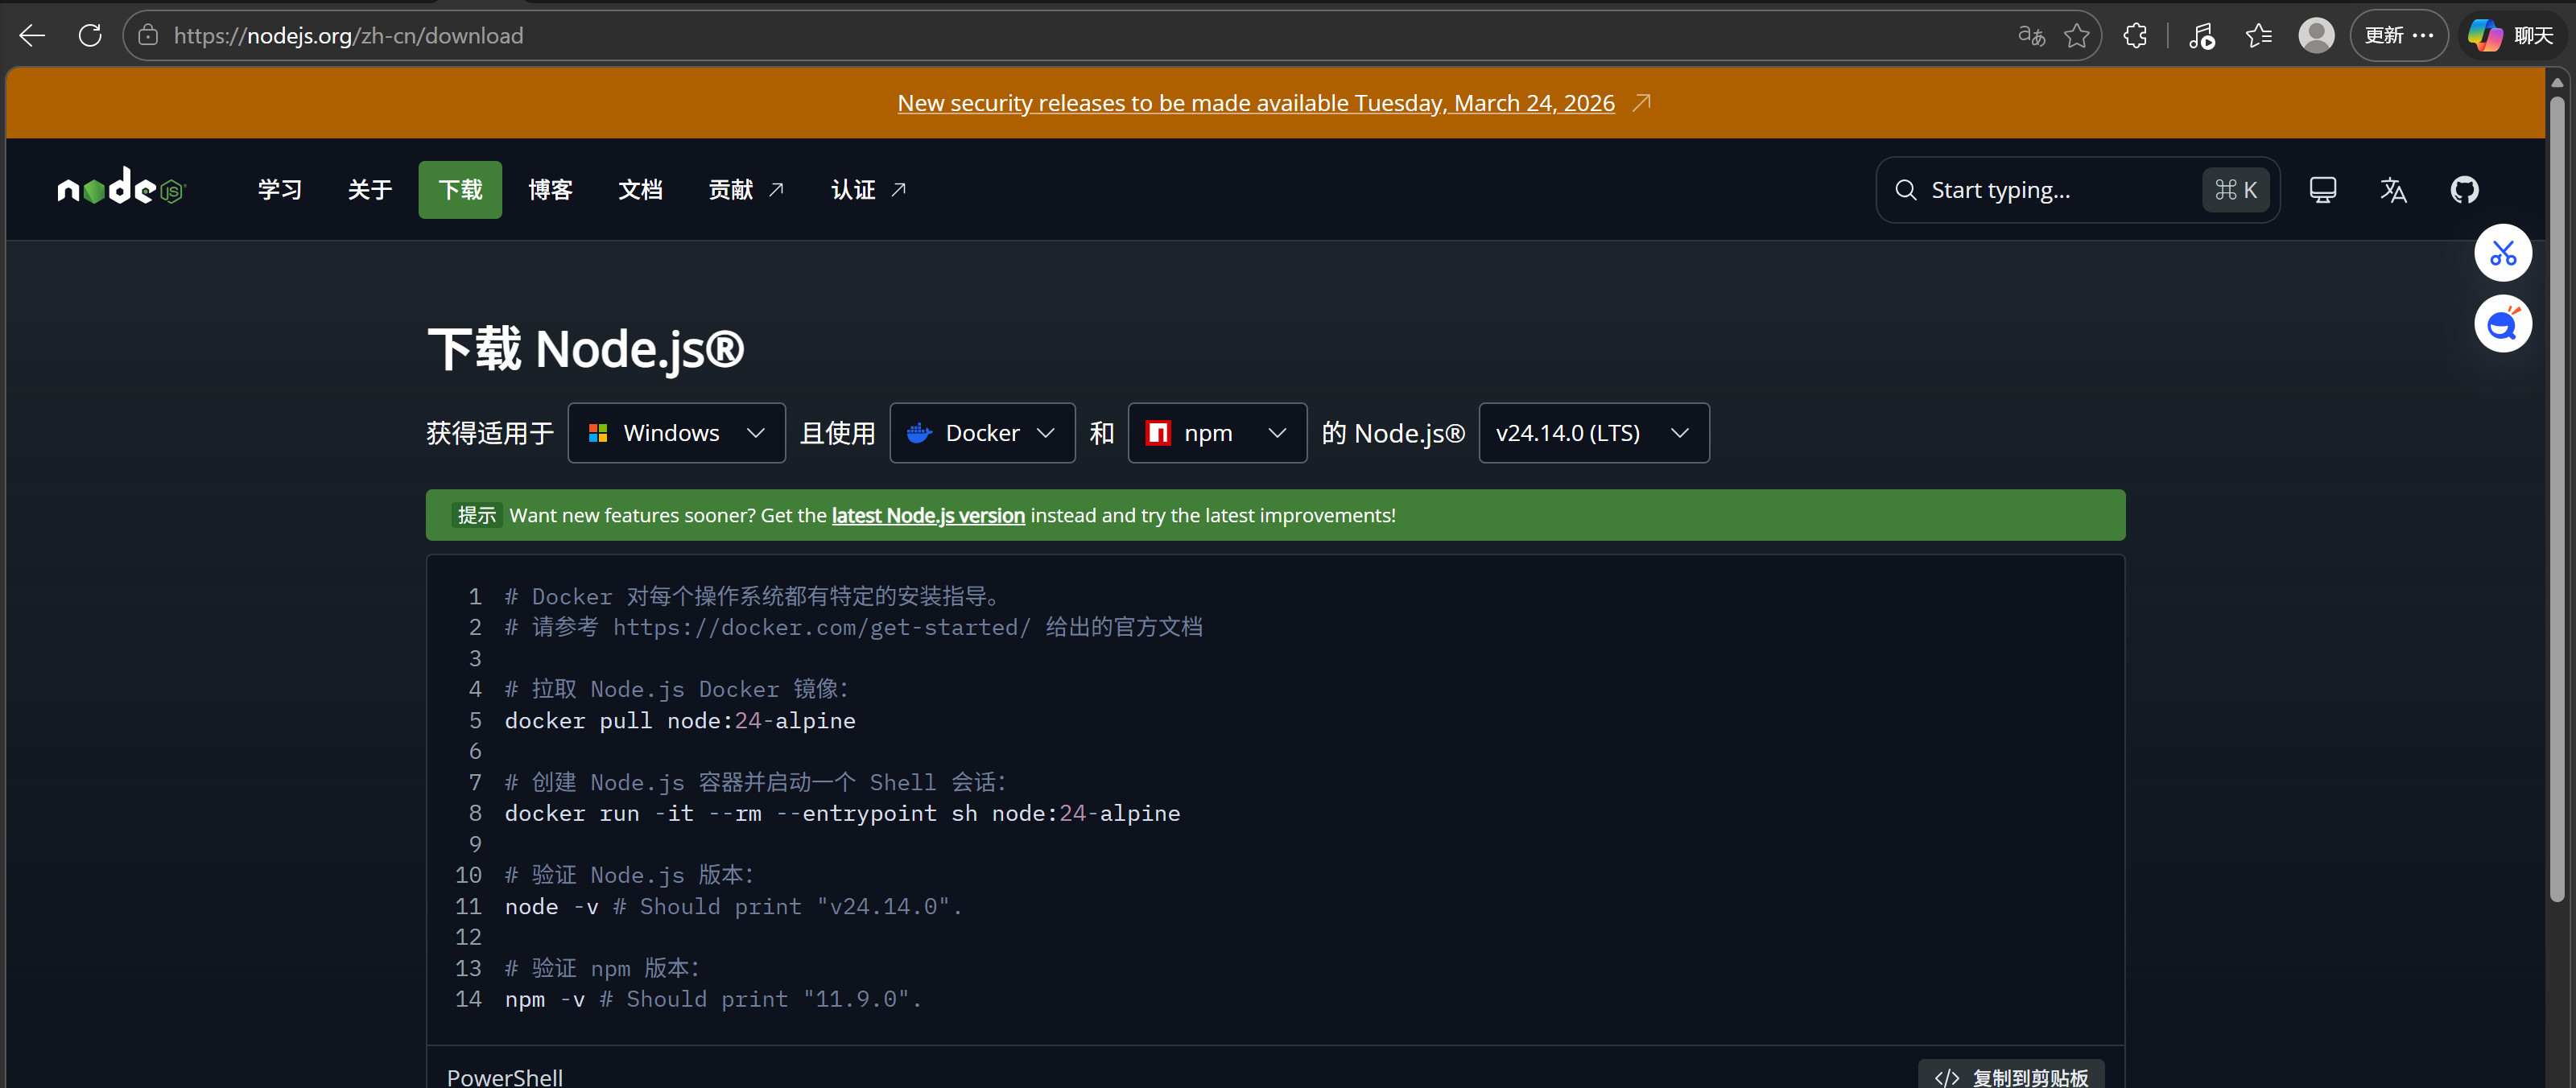Go back with the browser back arrow
Image resolution: width=2576 pixels, height=1088 pixels.
tap(32, 36)
